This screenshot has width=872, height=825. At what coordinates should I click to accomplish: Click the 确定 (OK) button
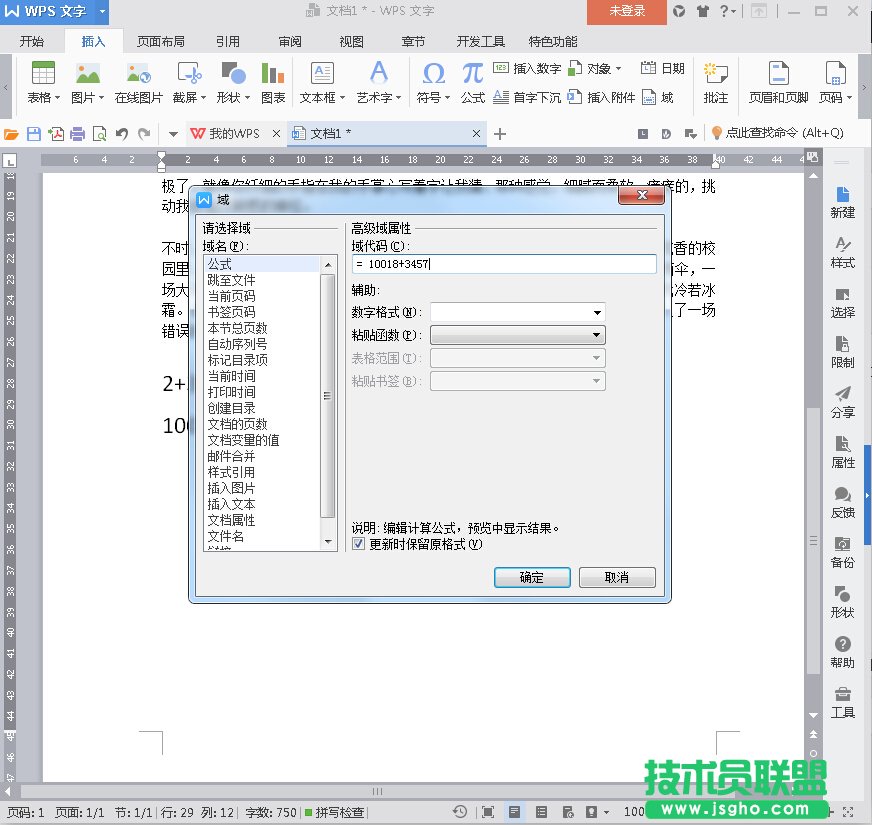[532, 578]
